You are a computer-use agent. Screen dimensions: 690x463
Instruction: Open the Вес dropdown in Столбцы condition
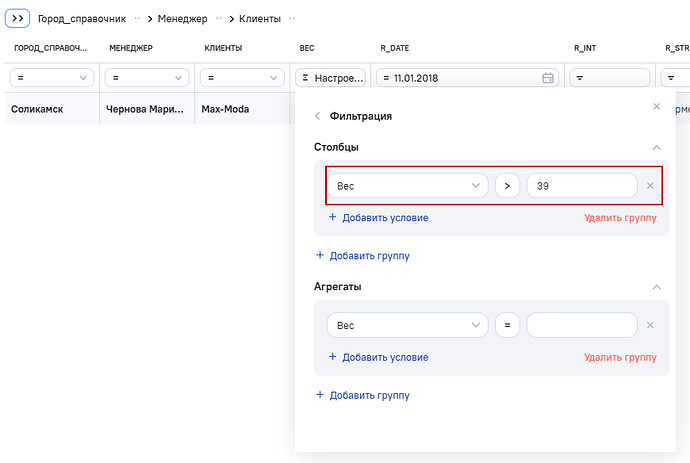[x=407, y=186]
